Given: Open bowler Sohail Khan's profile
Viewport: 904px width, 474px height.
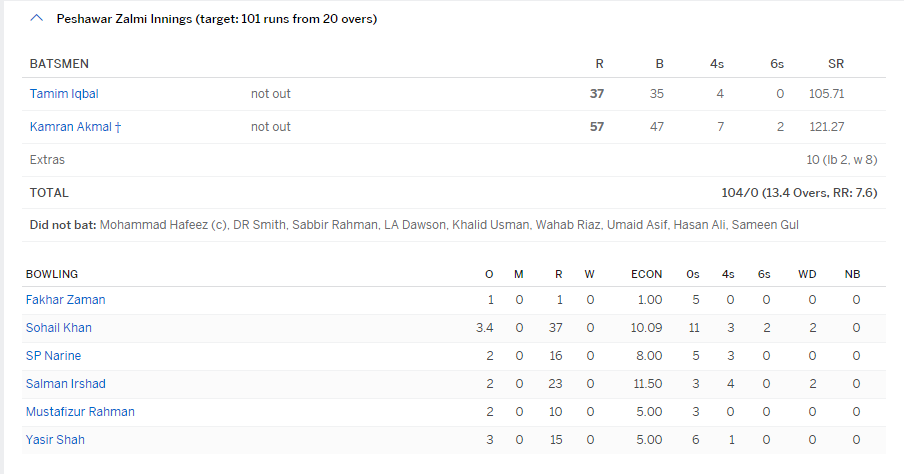Looking at the screenshot, I should [59, 328].
